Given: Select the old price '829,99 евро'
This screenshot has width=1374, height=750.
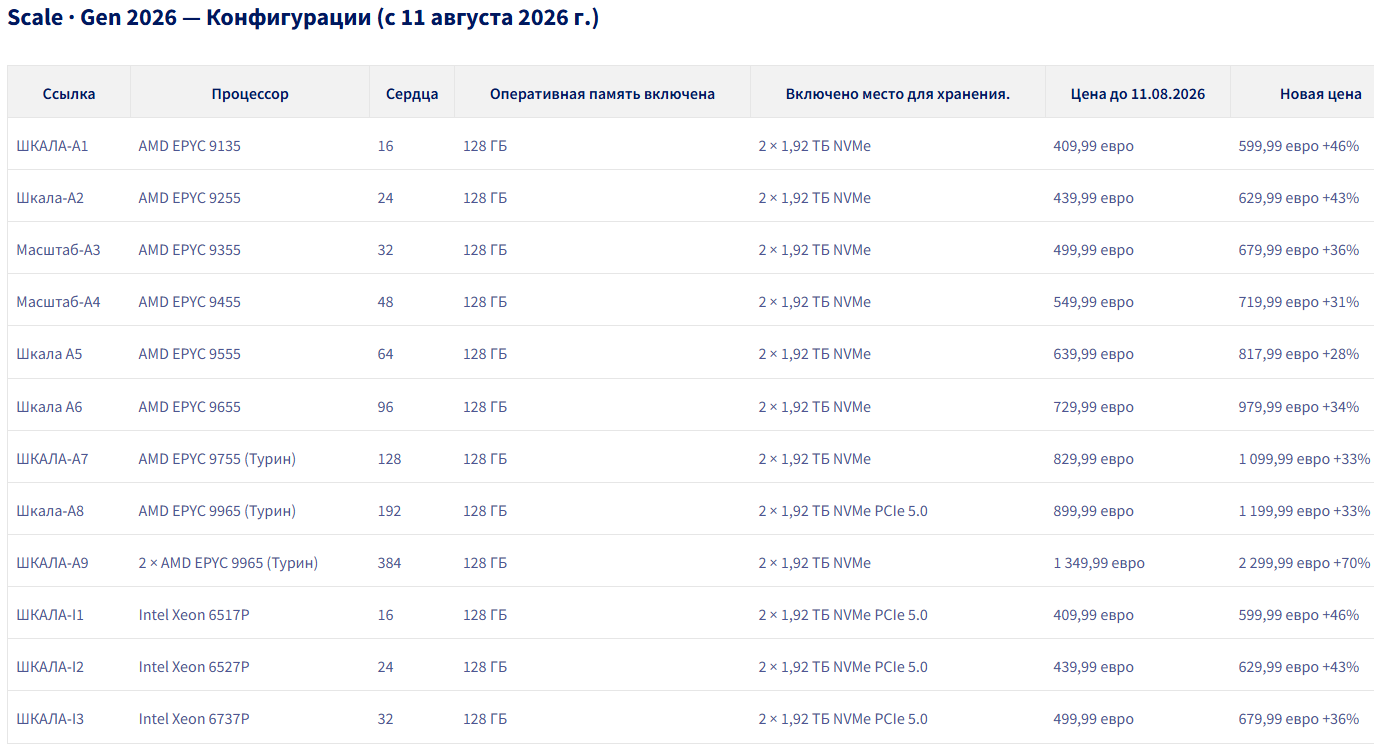Looking at the screenshot, I should 1093,459.
